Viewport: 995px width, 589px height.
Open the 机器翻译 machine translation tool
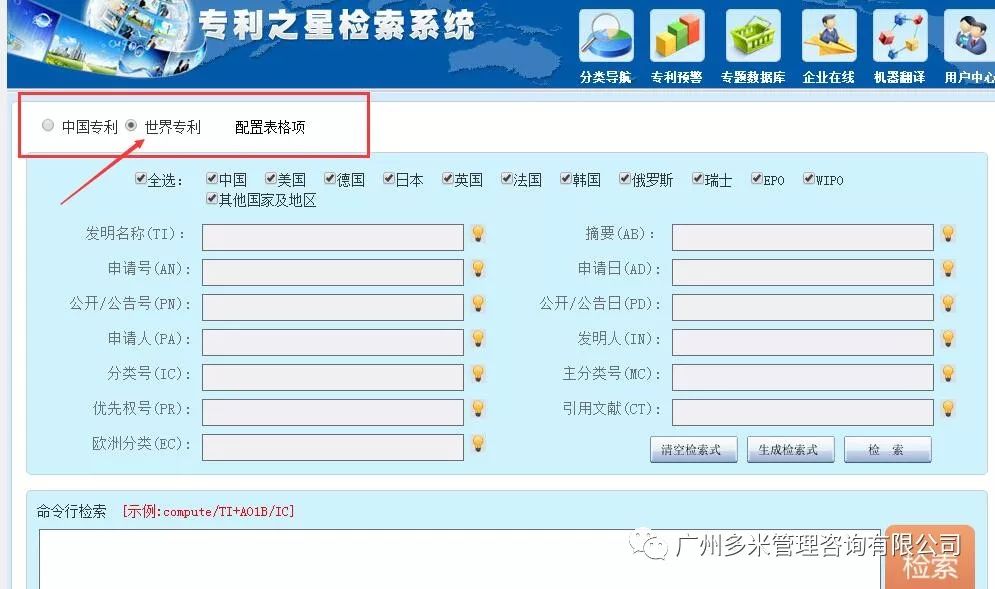899,40
